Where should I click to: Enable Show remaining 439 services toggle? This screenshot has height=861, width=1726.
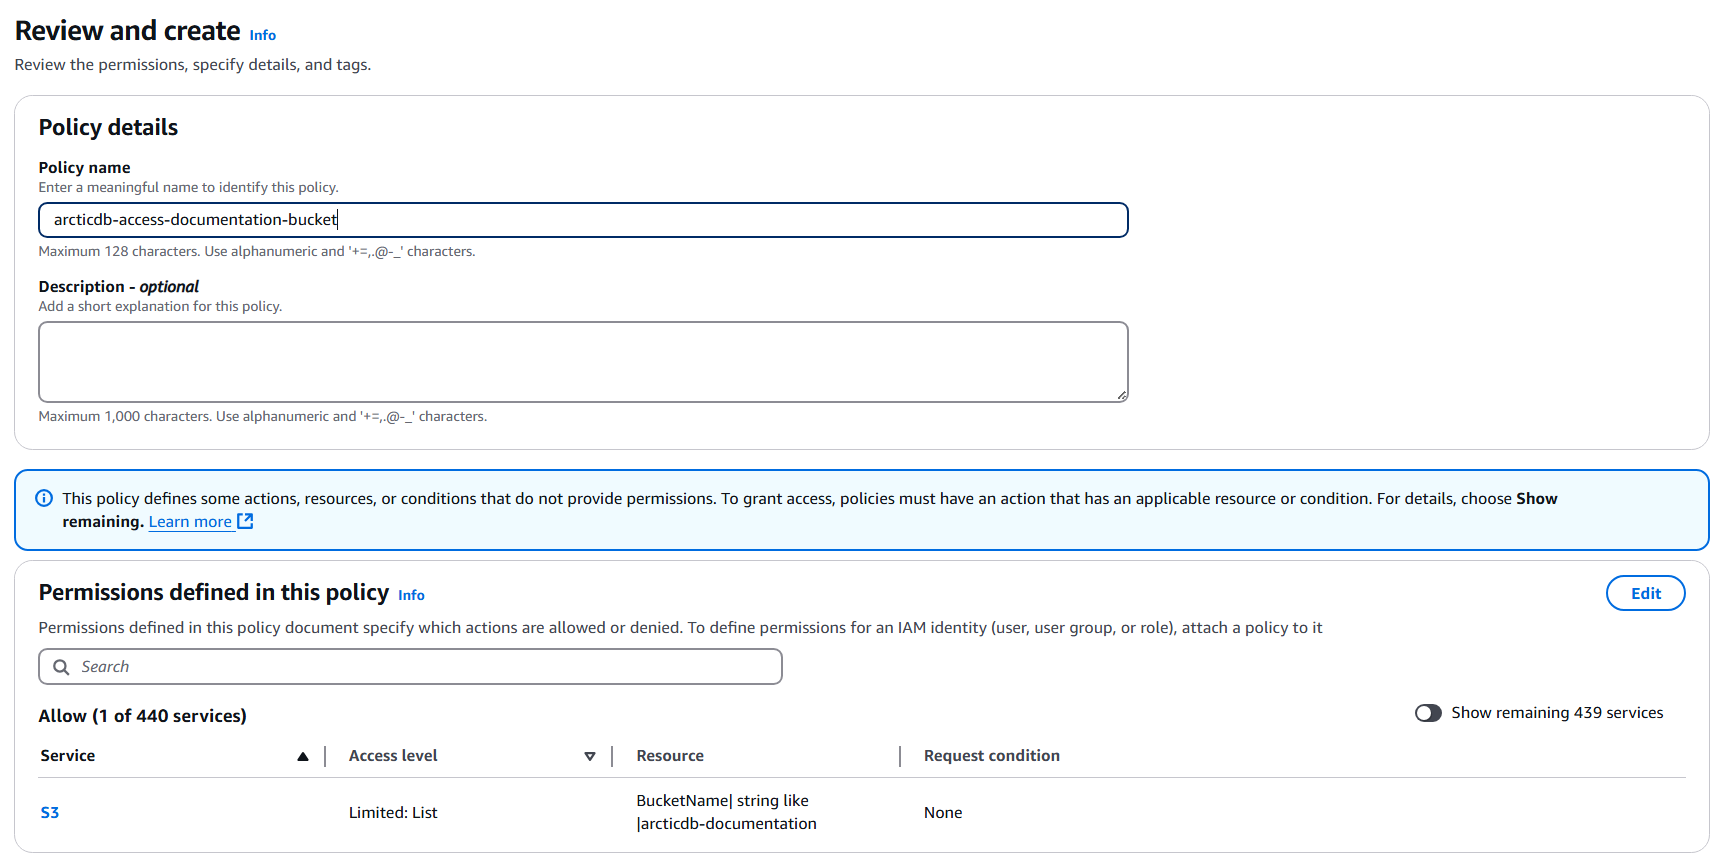[1428, 713]
